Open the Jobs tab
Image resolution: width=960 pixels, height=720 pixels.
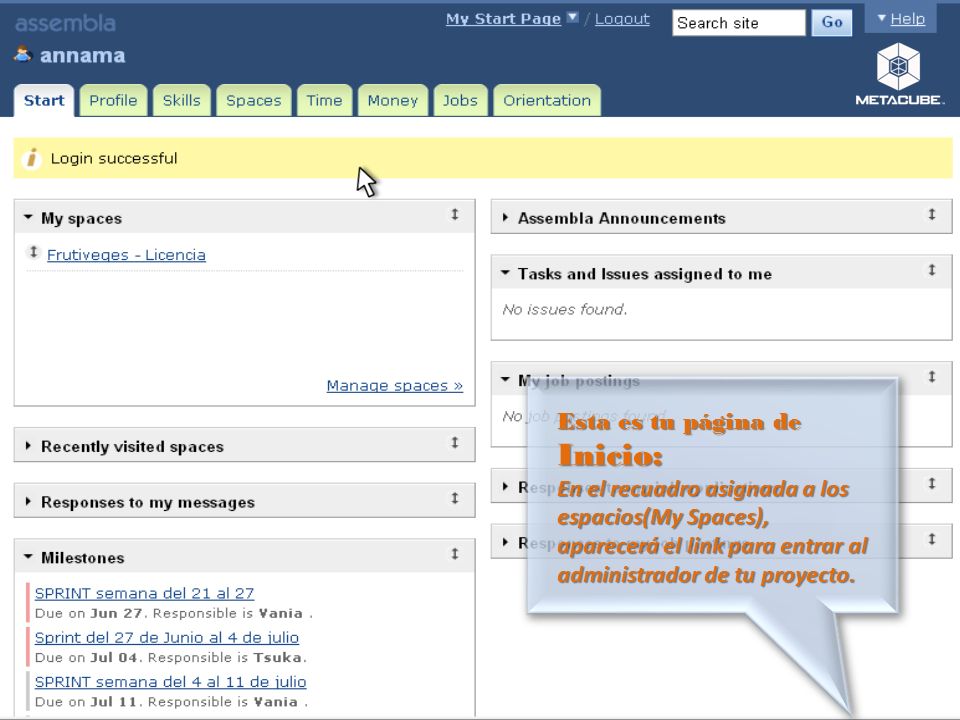[x=460, y=100]
